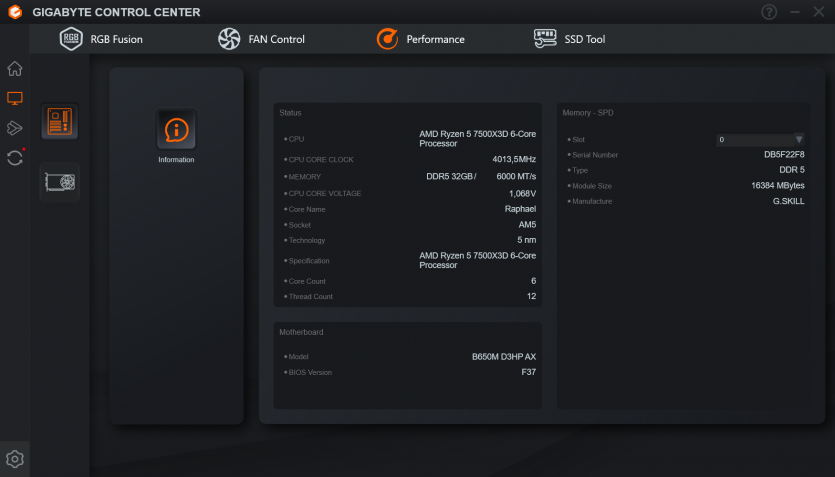Close the Gigabyte Control Center window

818,12
